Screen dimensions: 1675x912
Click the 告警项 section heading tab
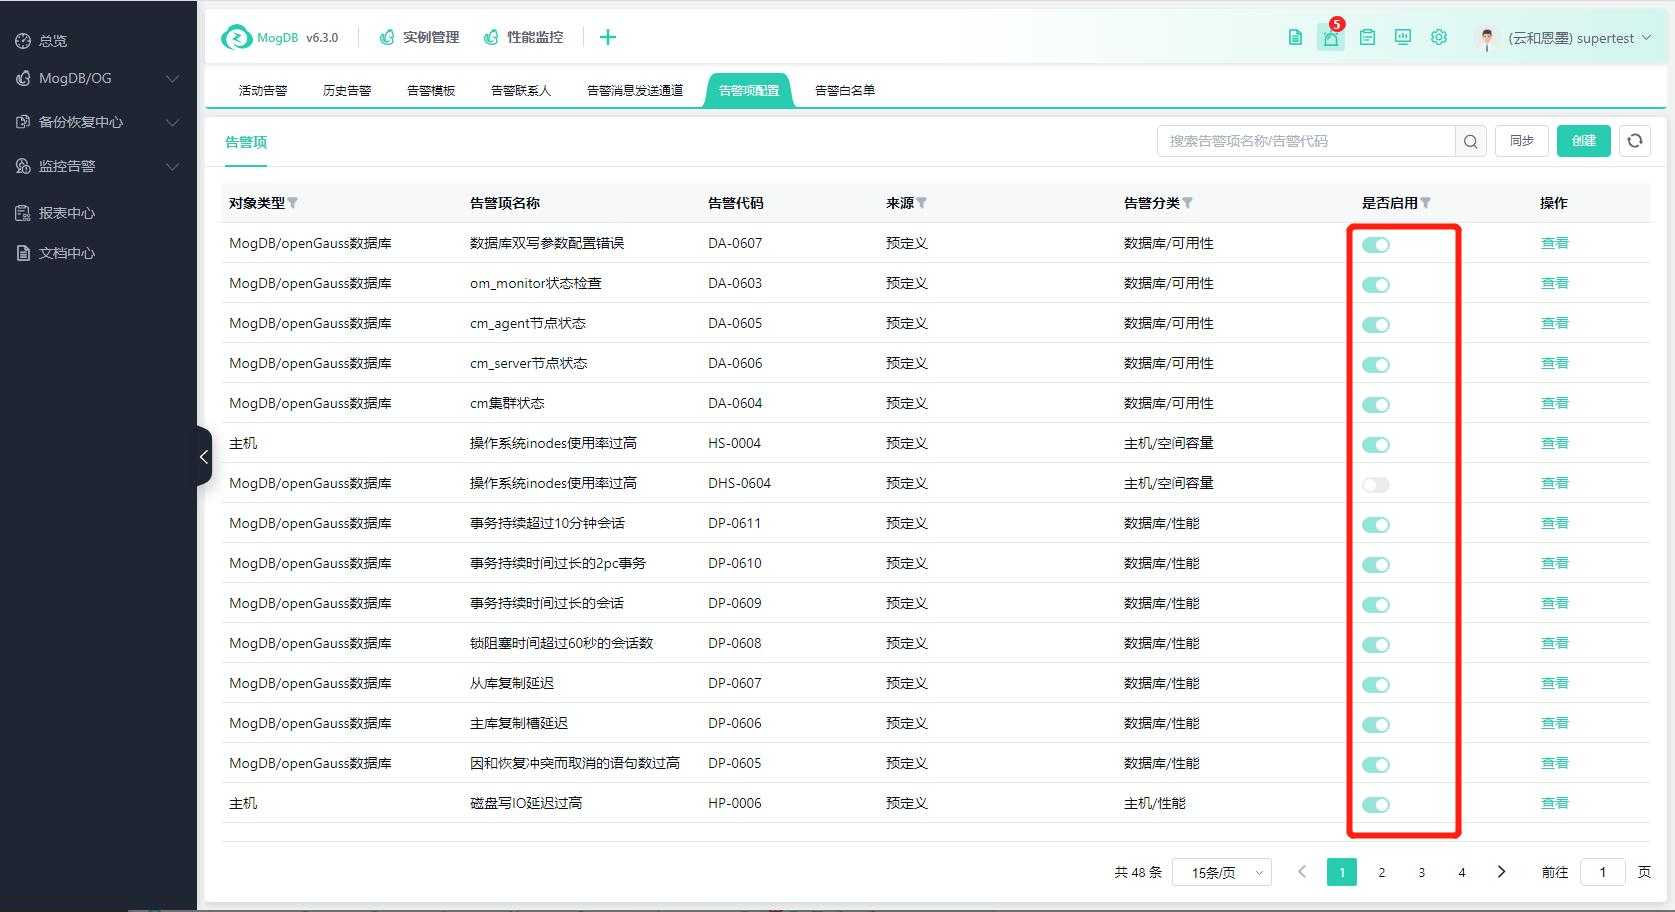coord(246,142)
